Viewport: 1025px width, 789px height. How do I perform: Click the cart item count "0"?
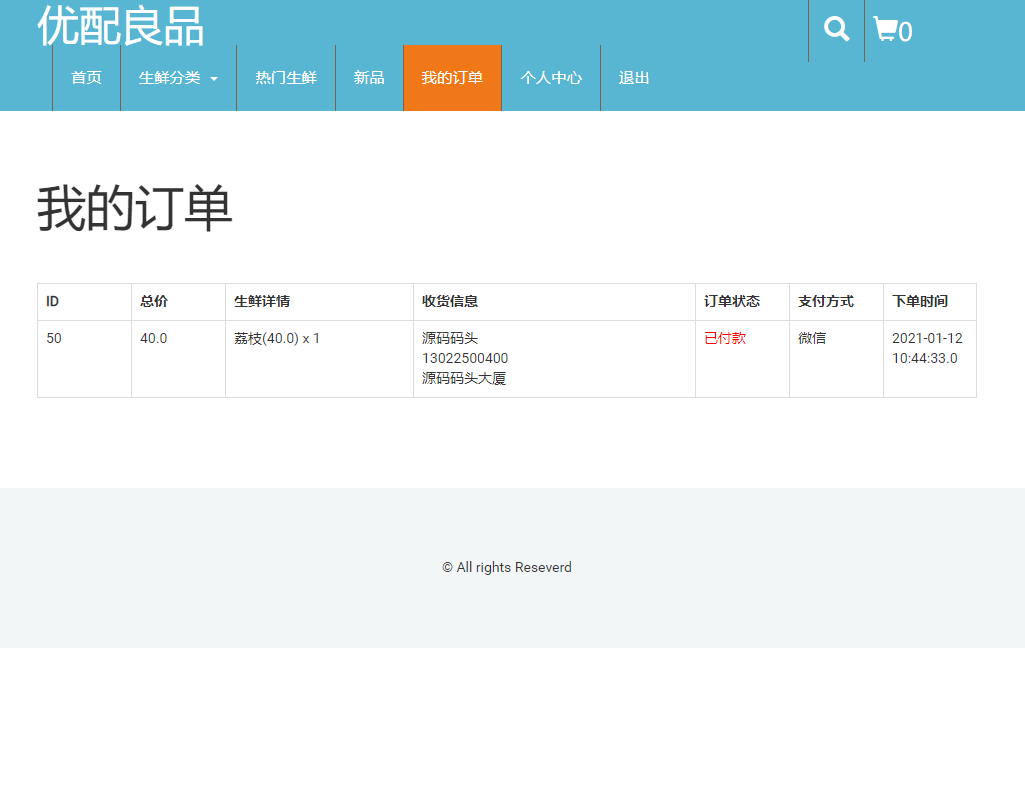[x=907, y=33]
